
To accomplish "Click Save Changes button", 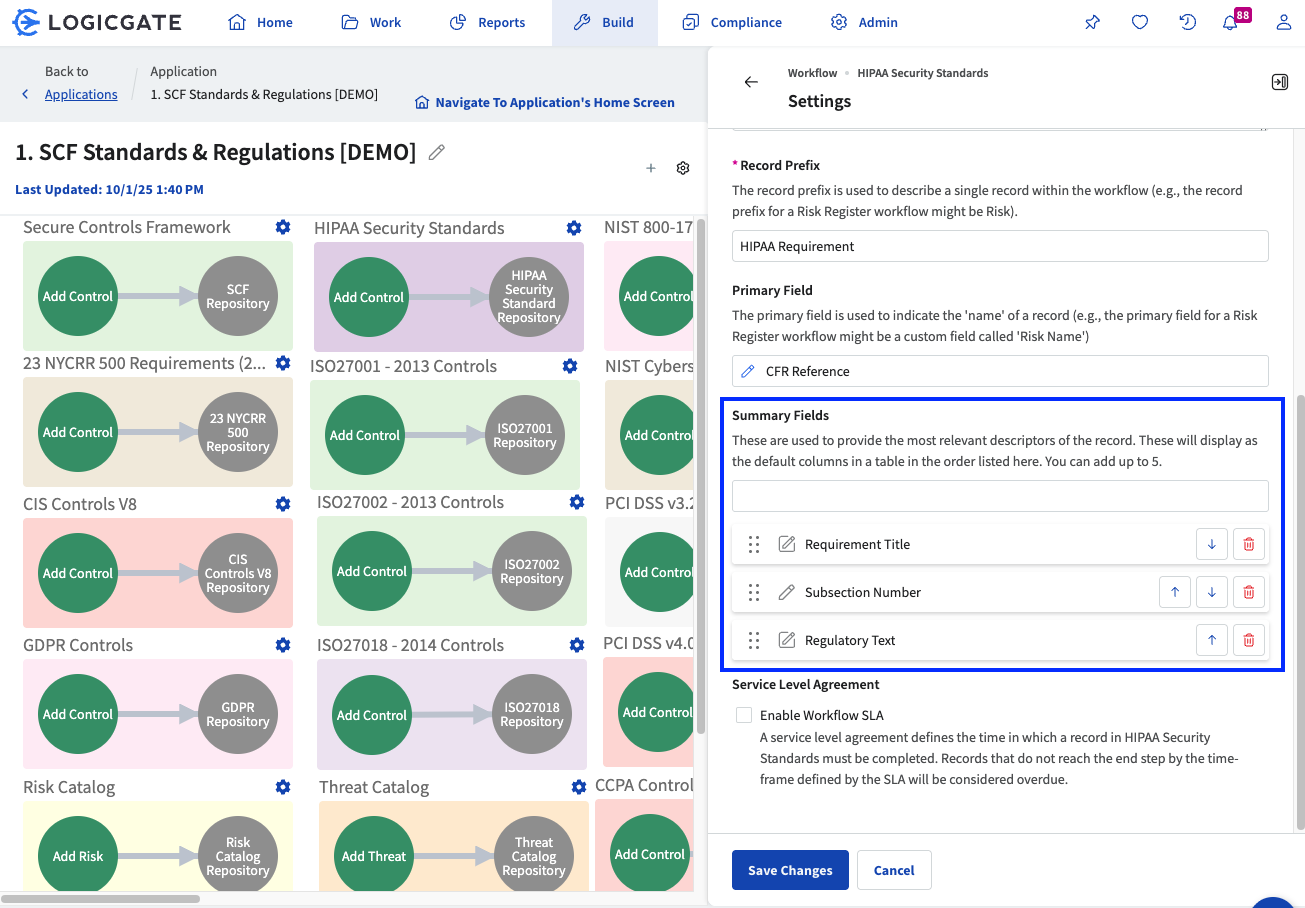I will click(x=790, y=870).
